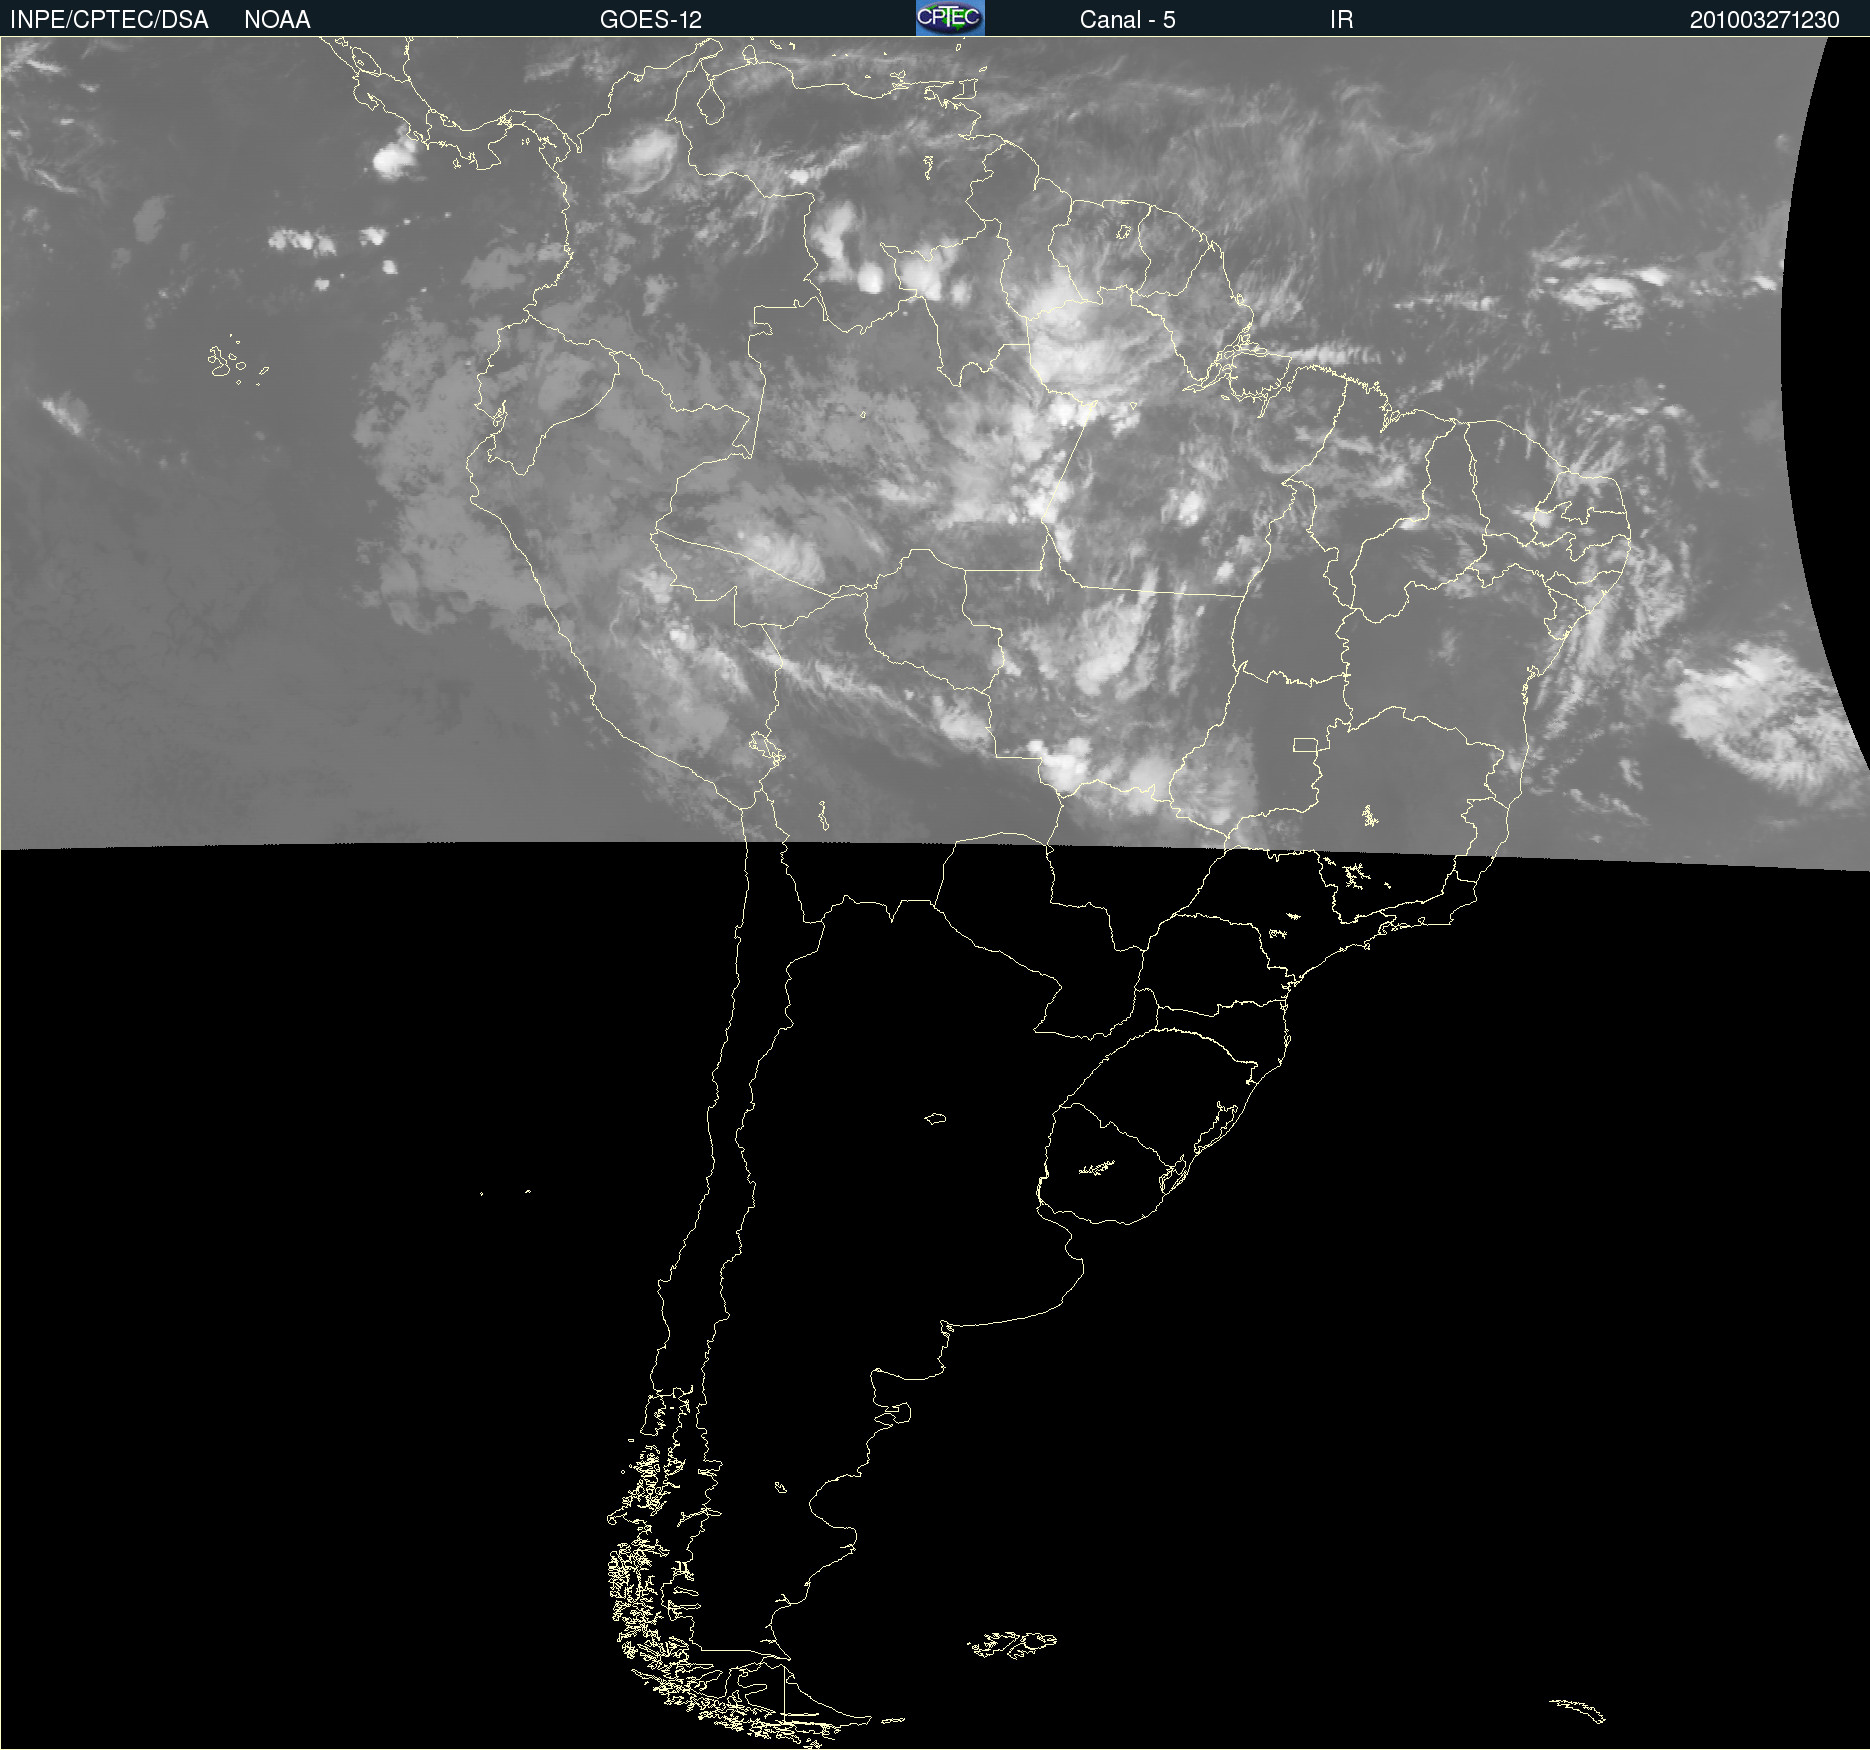Click the 'Canal - 5' channel label

[x=1127, y=20]
